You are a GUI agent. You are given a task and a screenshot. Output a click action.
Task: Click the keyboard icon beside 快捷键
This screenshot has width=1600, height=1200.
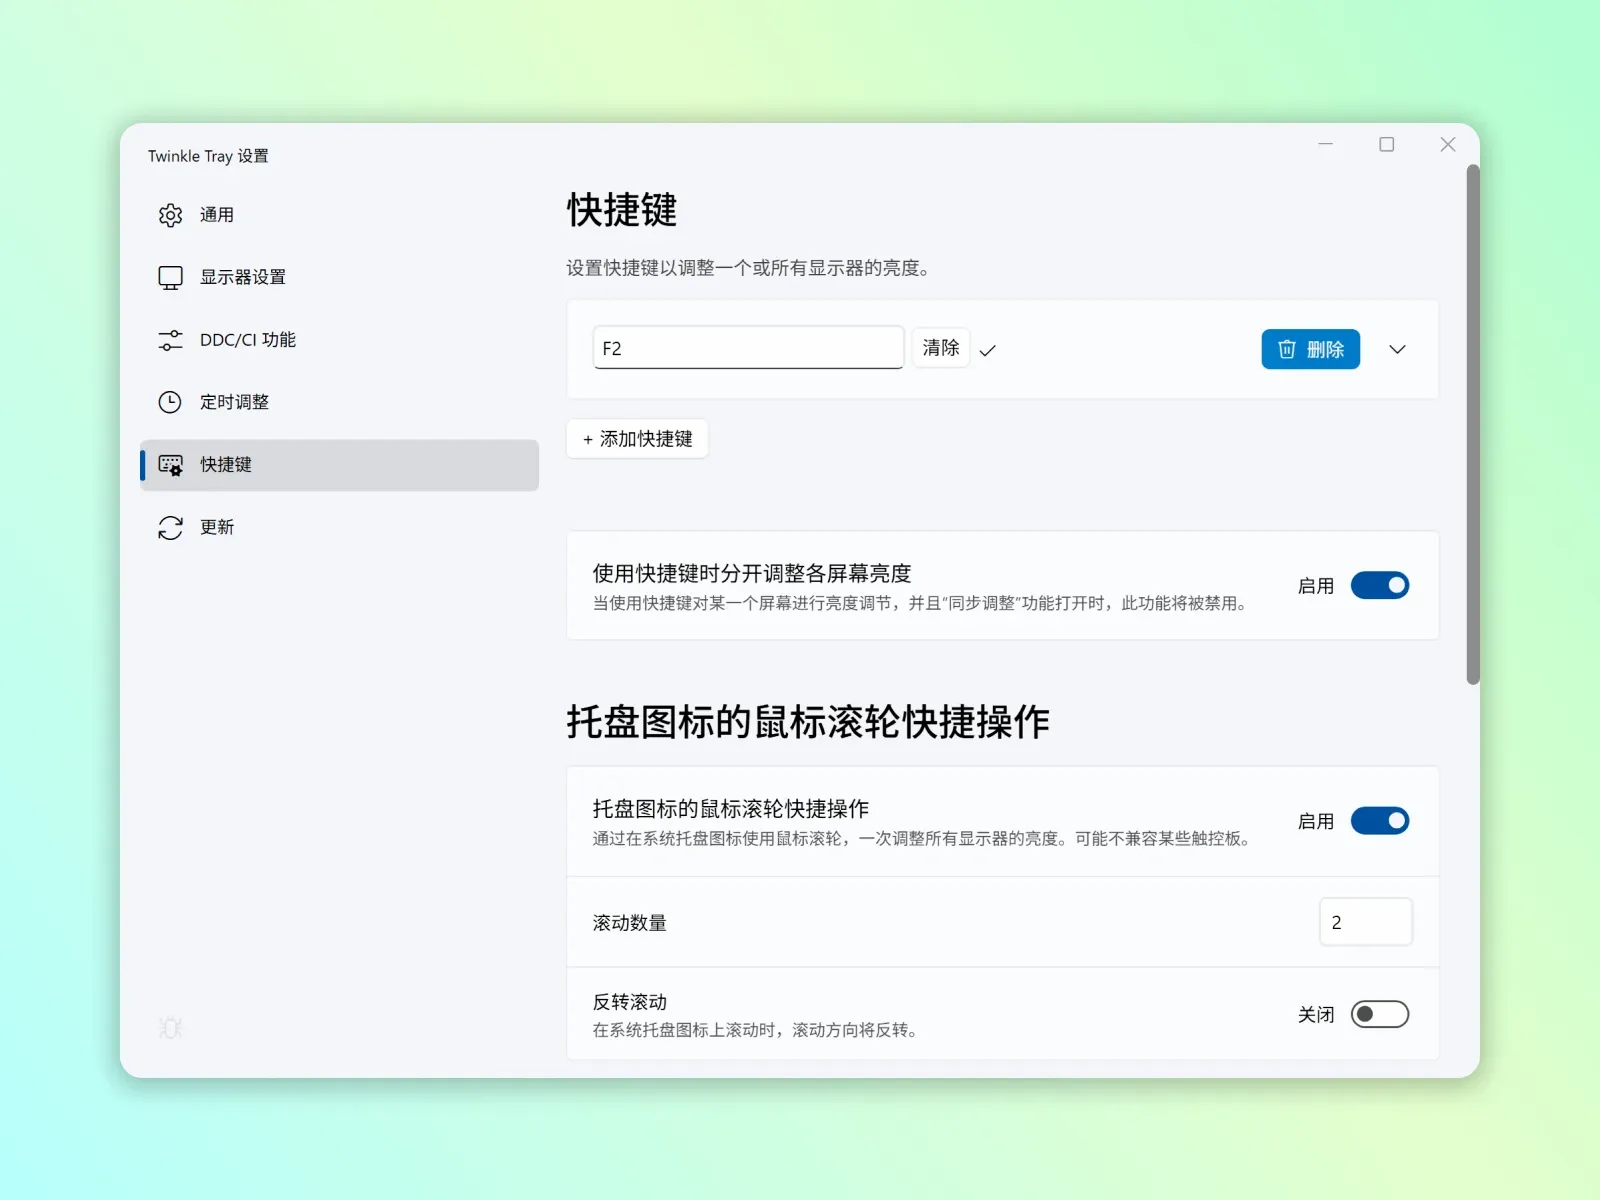[170, 465]
